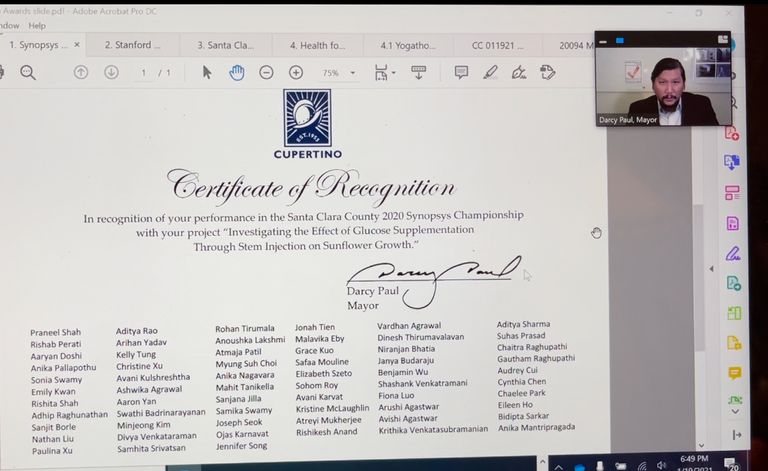This screenshot has width=768, height=471.
Task: Close the '1. Synopsys' tab with its X
Action: [77, 45]
